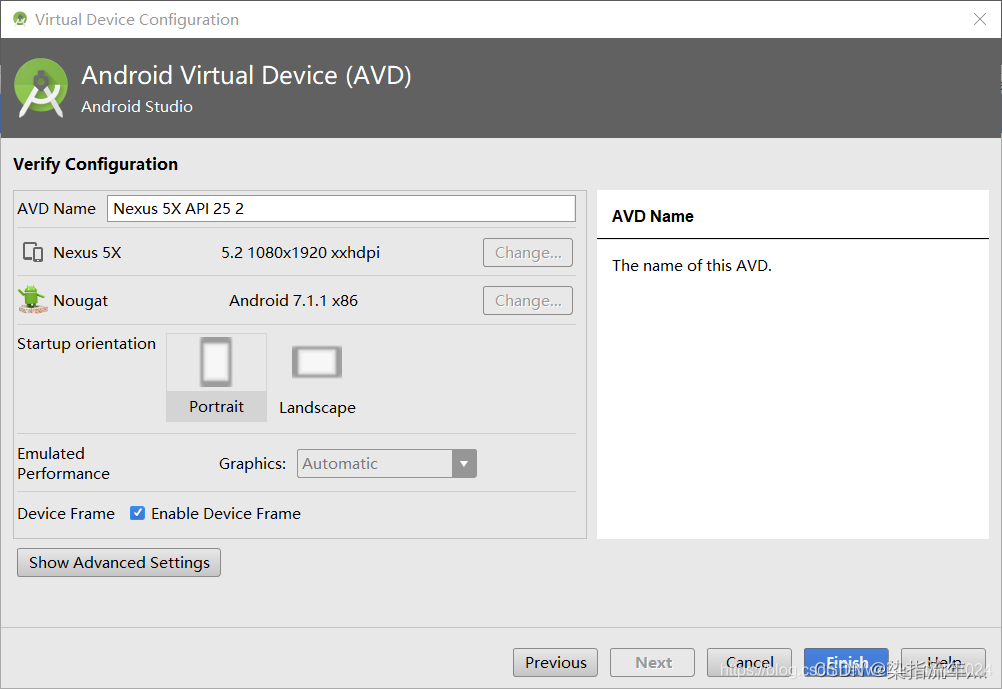Click the 'Startup orientation' label

86,343
